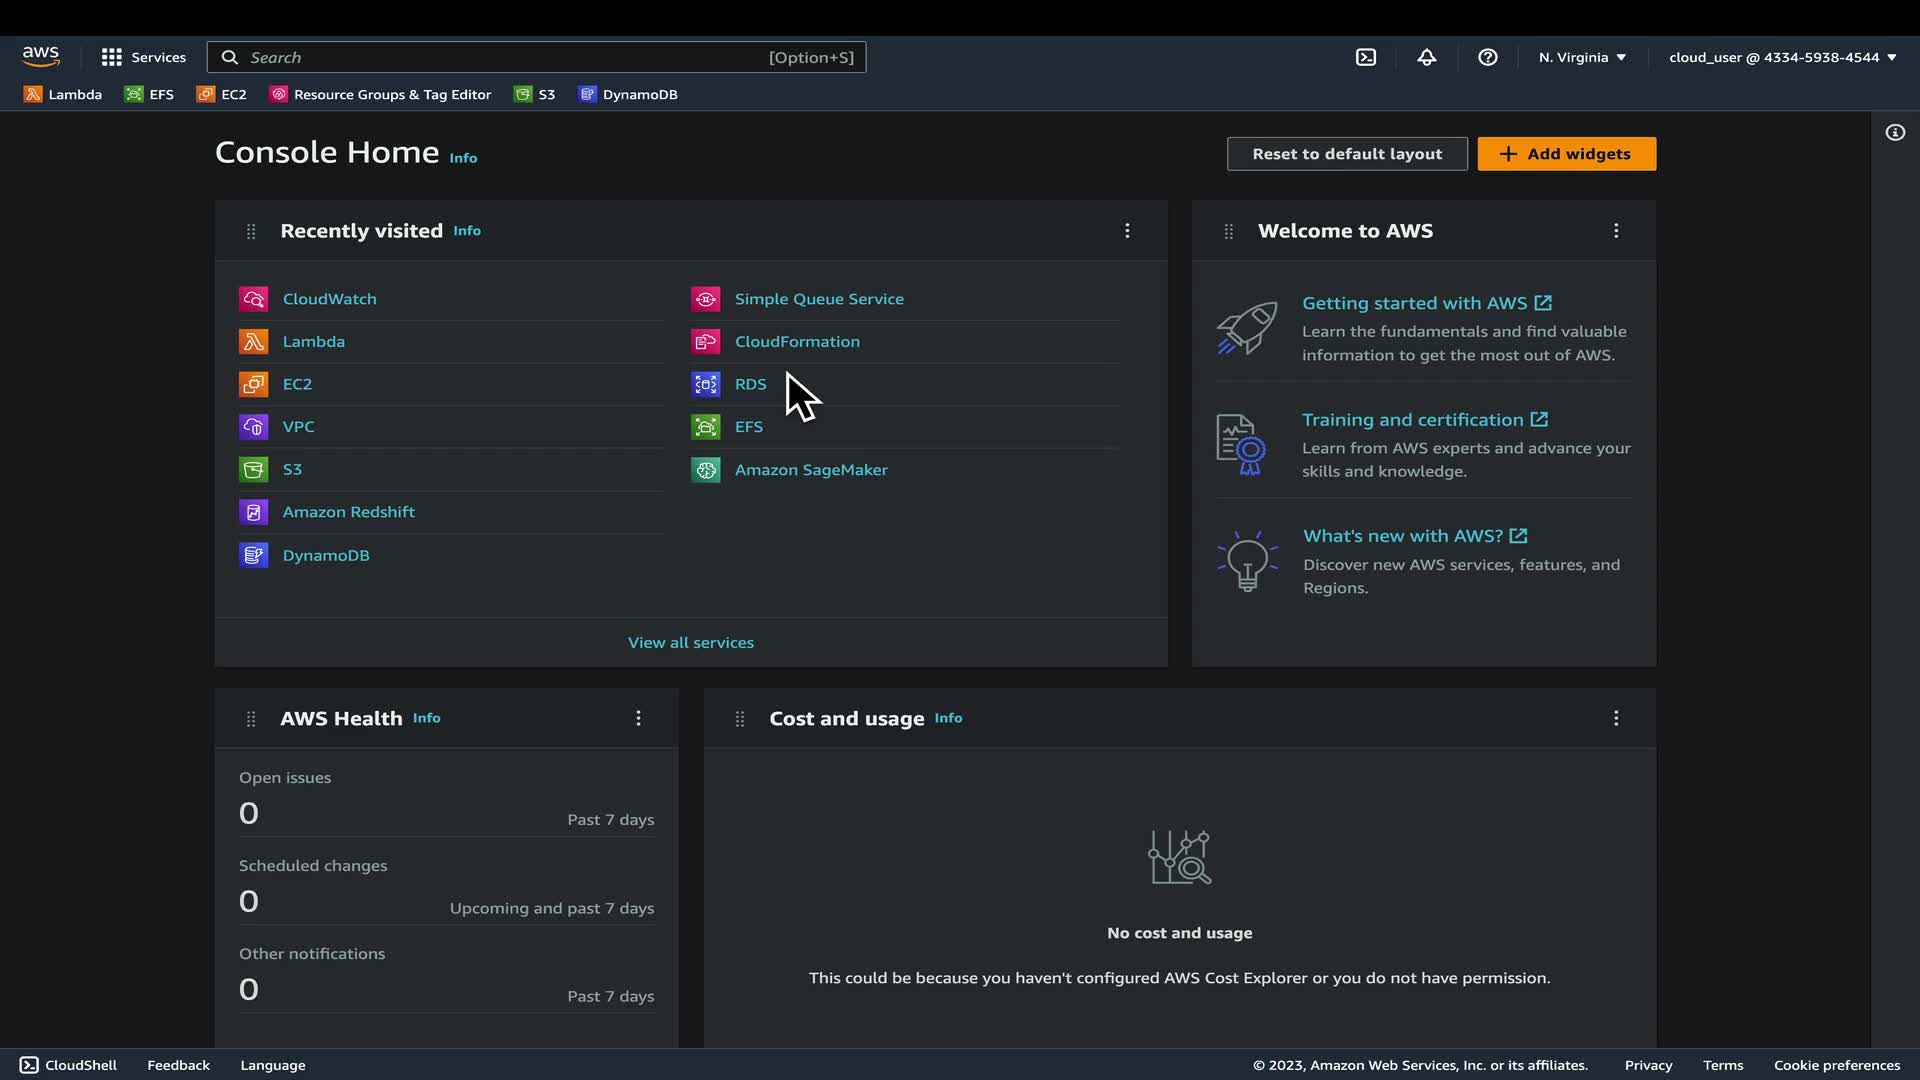
Task: Open the help question mark icon
Action: click(1488, 57)
